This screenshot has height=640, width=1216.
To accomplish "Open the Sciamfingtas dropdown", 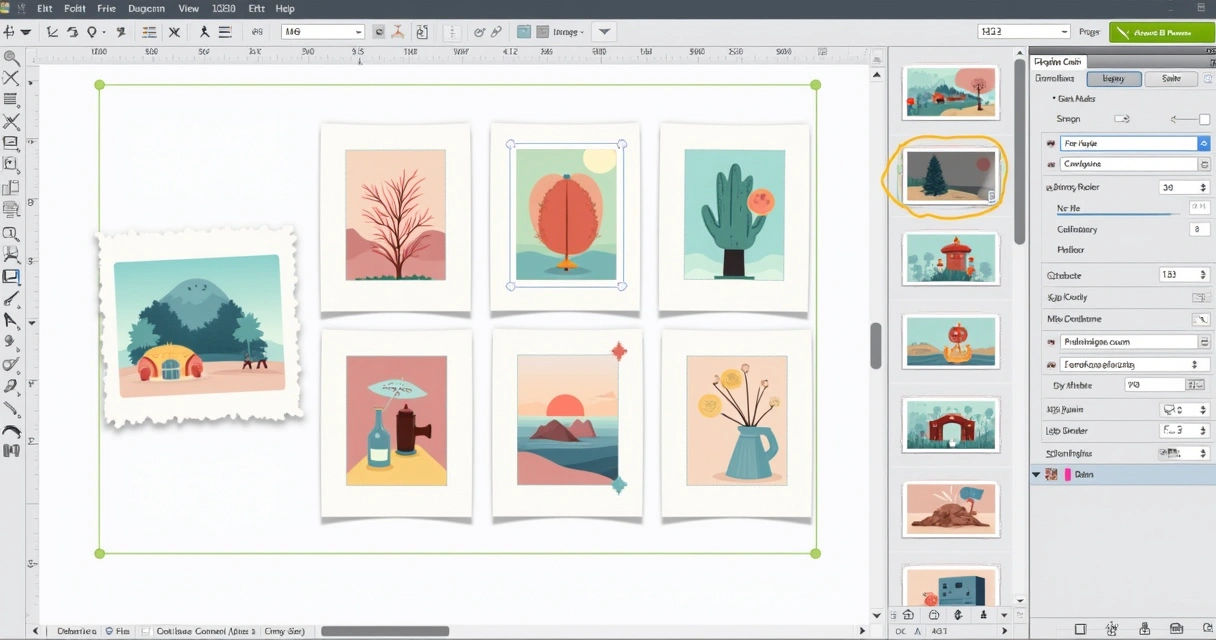I will (x=1202, y=453).
